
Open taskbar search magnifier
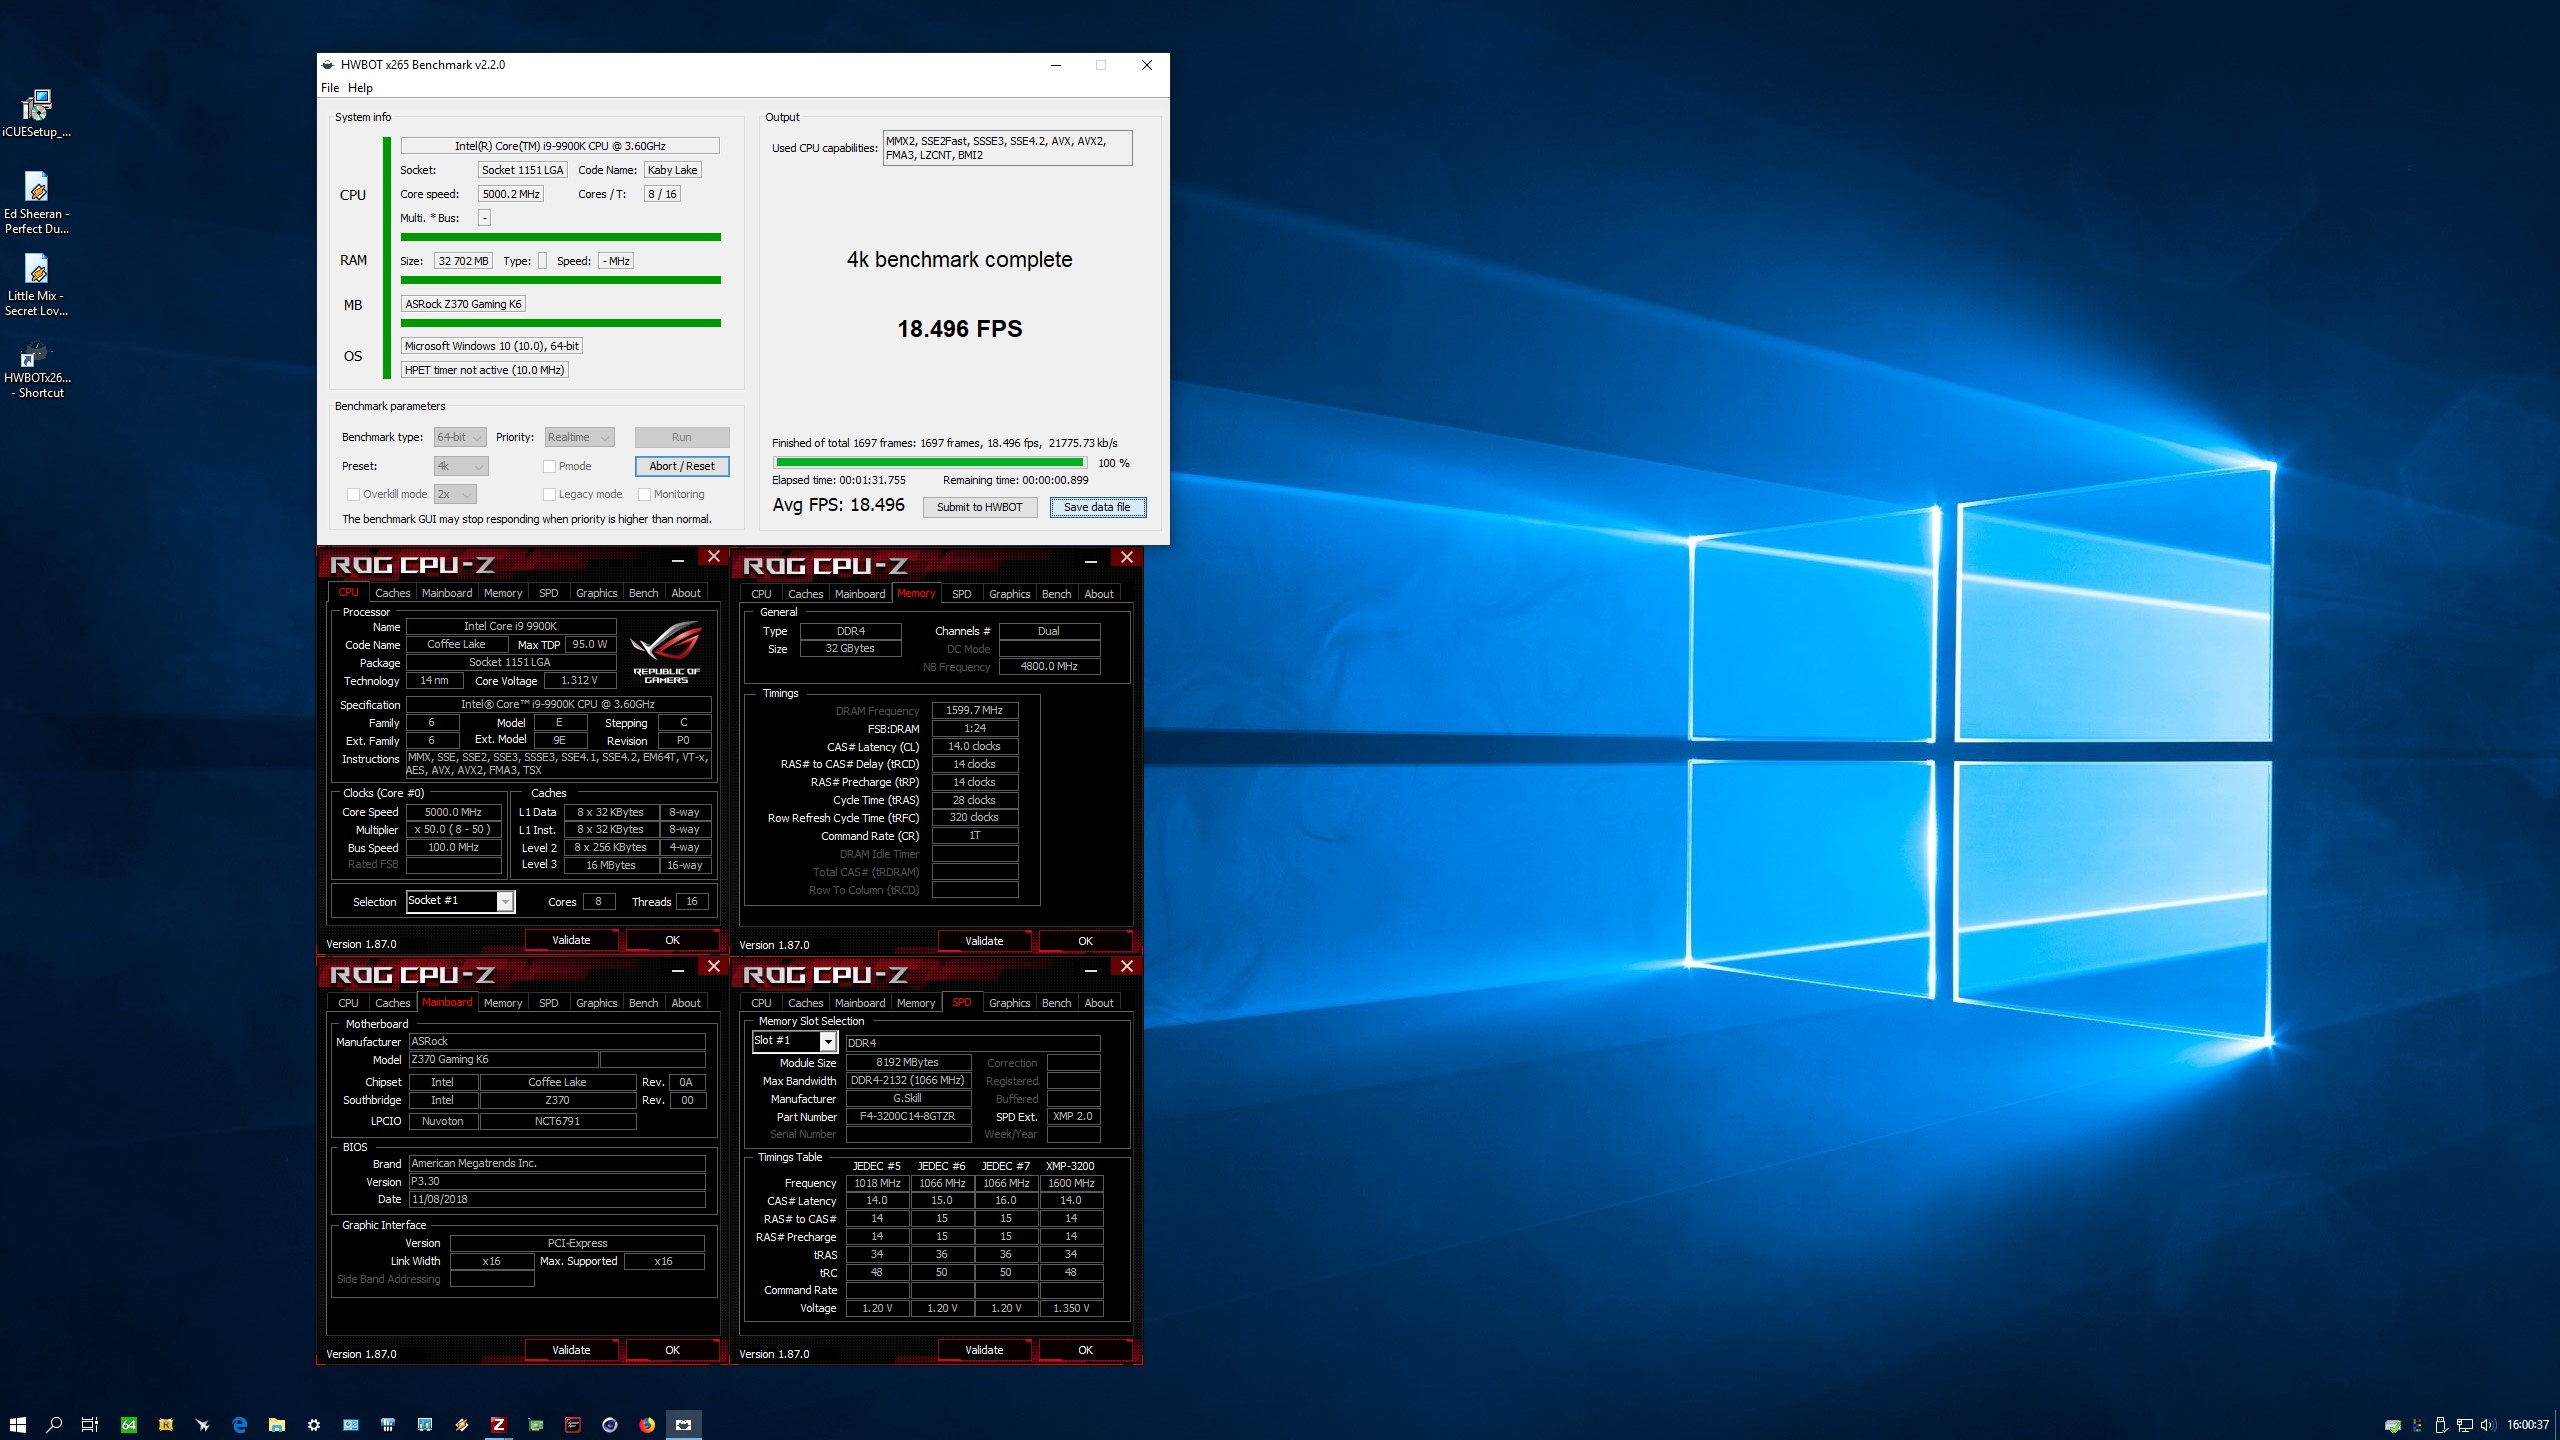coord(54,1425)
